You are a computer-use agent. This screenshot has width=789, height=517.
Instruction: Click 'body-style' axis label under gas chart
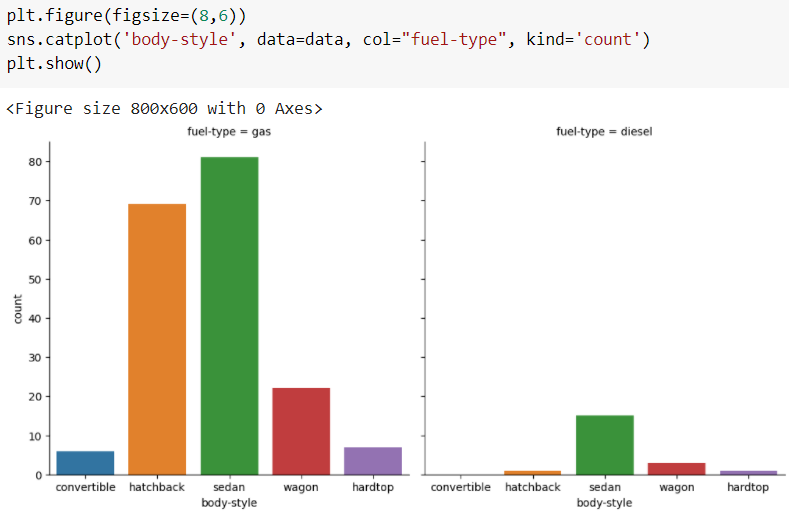(229, 502)
